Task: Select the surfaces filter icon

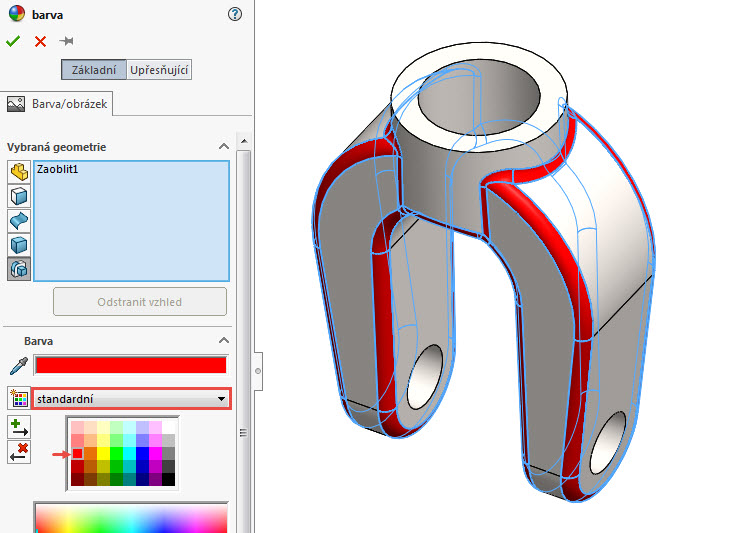Action: click(x=19, y=221)
